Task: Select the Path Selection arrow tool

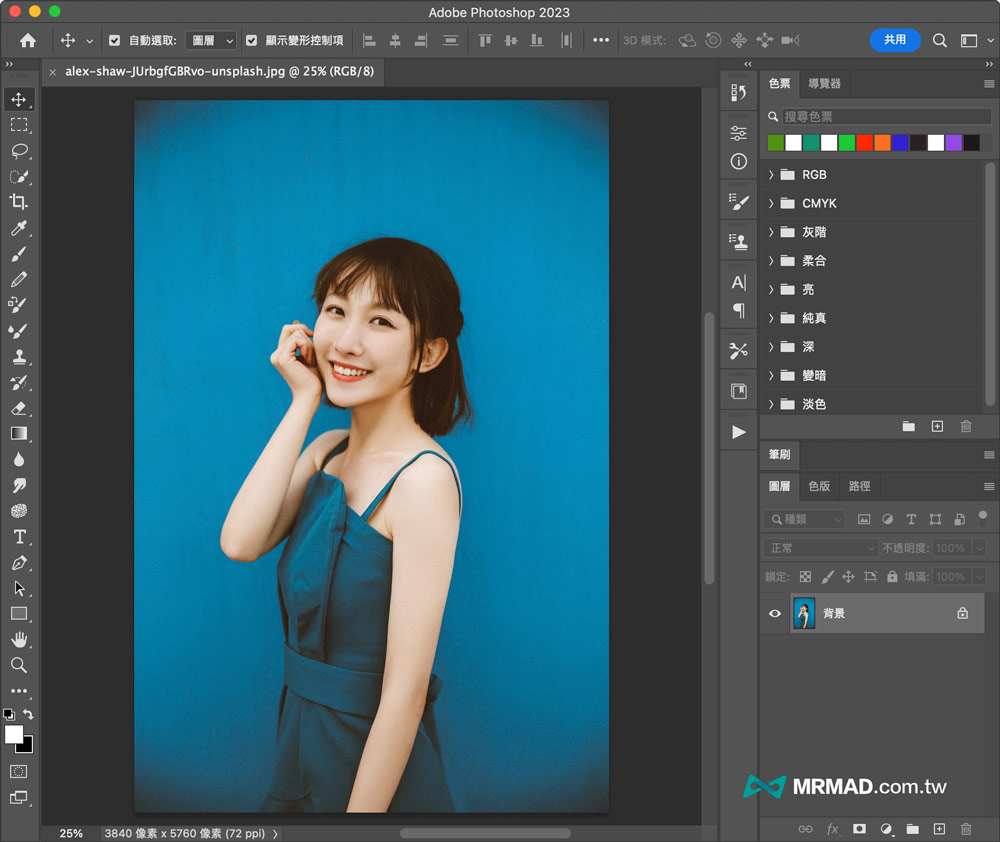Action: (19, 588)
